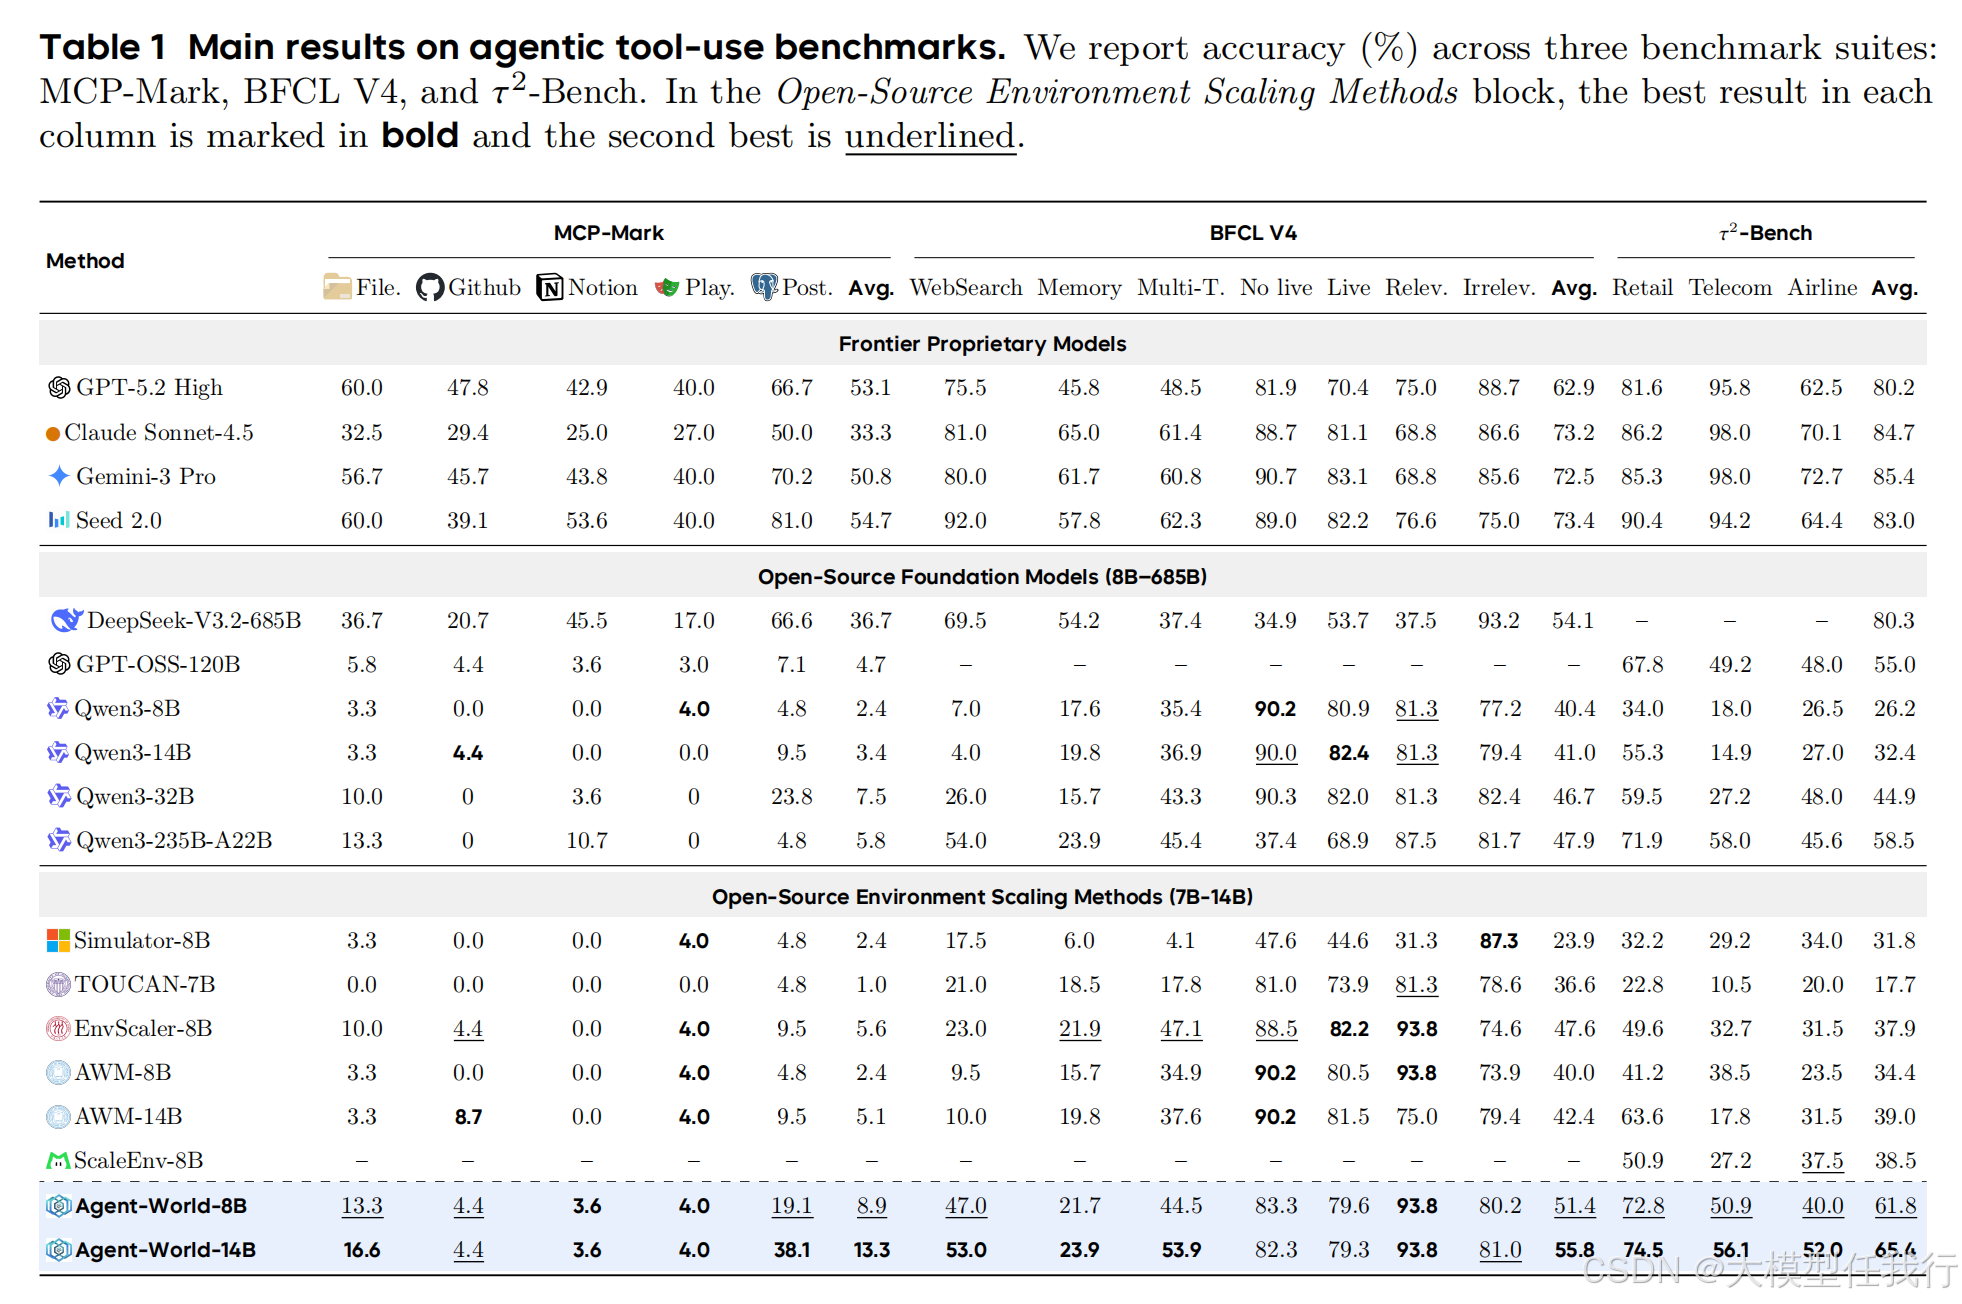Click Seed 2.0's WebSearch score 92.0
This screenshot has height=1304, width=1962.
coord(965,521)
